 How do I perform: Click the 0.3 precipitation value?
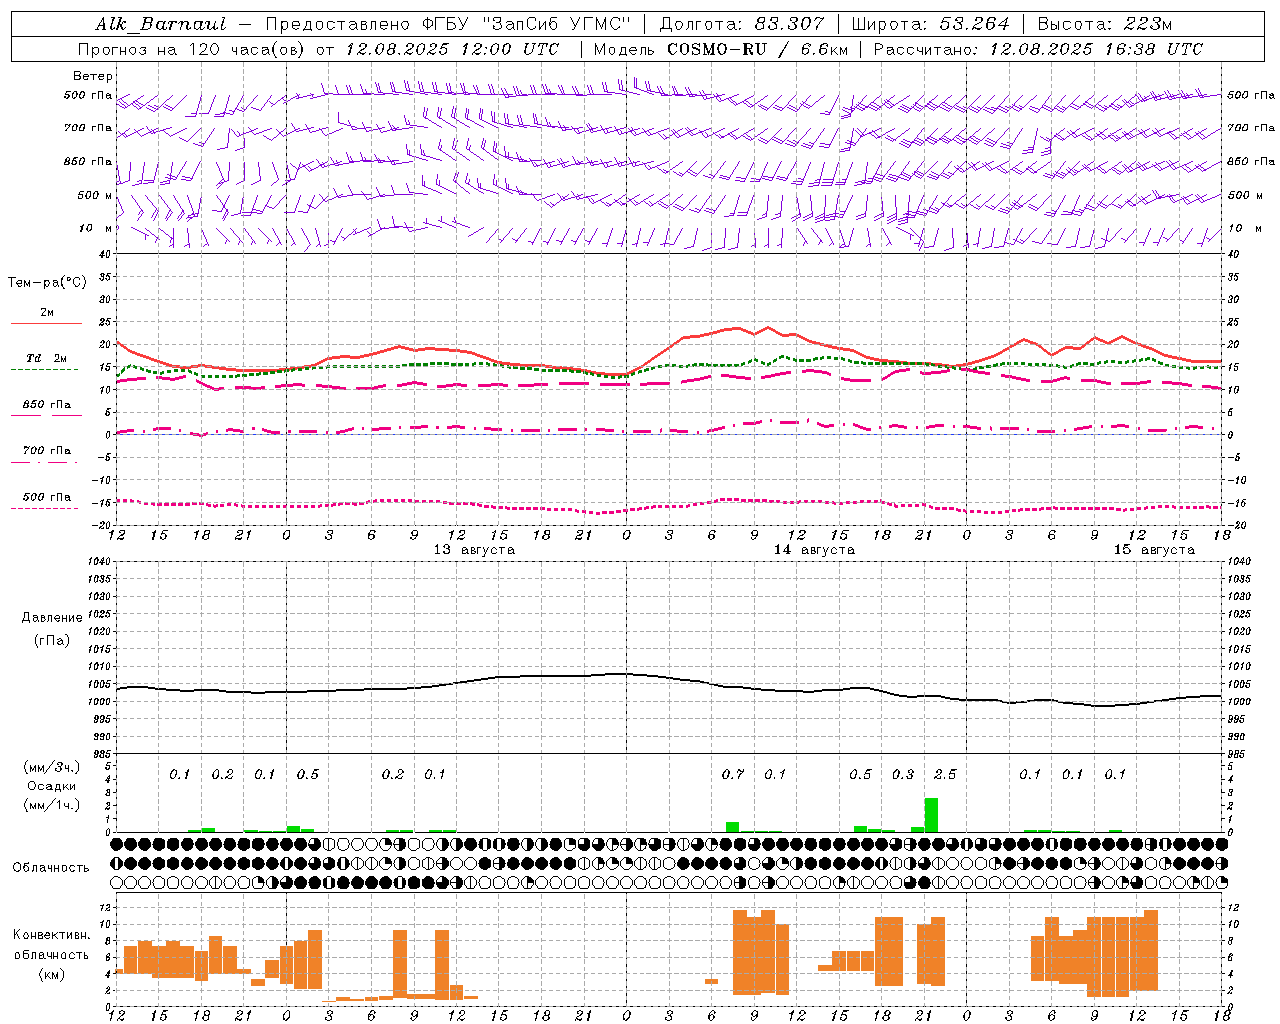click(903, 774)
